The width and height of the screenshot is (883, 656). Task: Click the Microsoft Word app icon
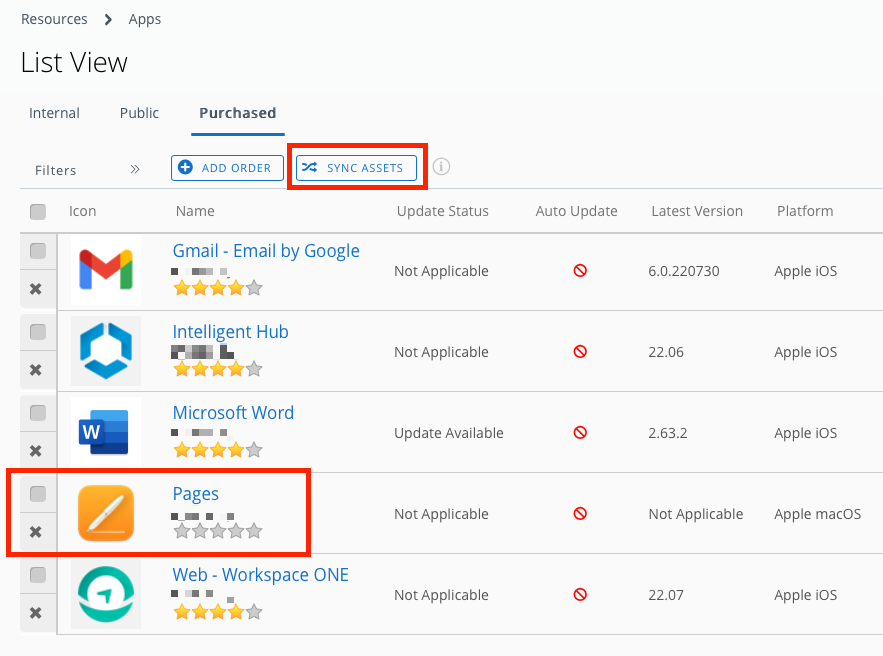coord(105,432)
